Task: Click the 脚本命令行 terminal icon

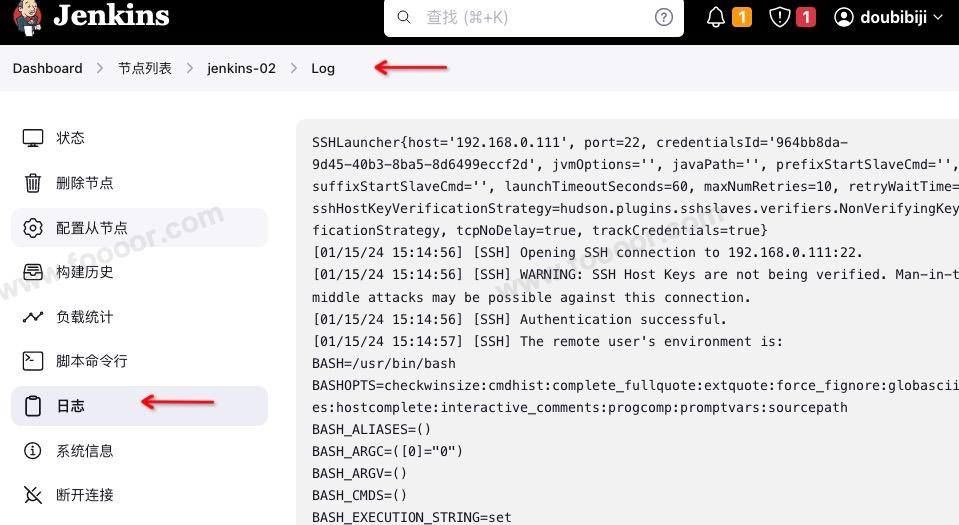Action: pyautogui.click(x=33, y=361)
